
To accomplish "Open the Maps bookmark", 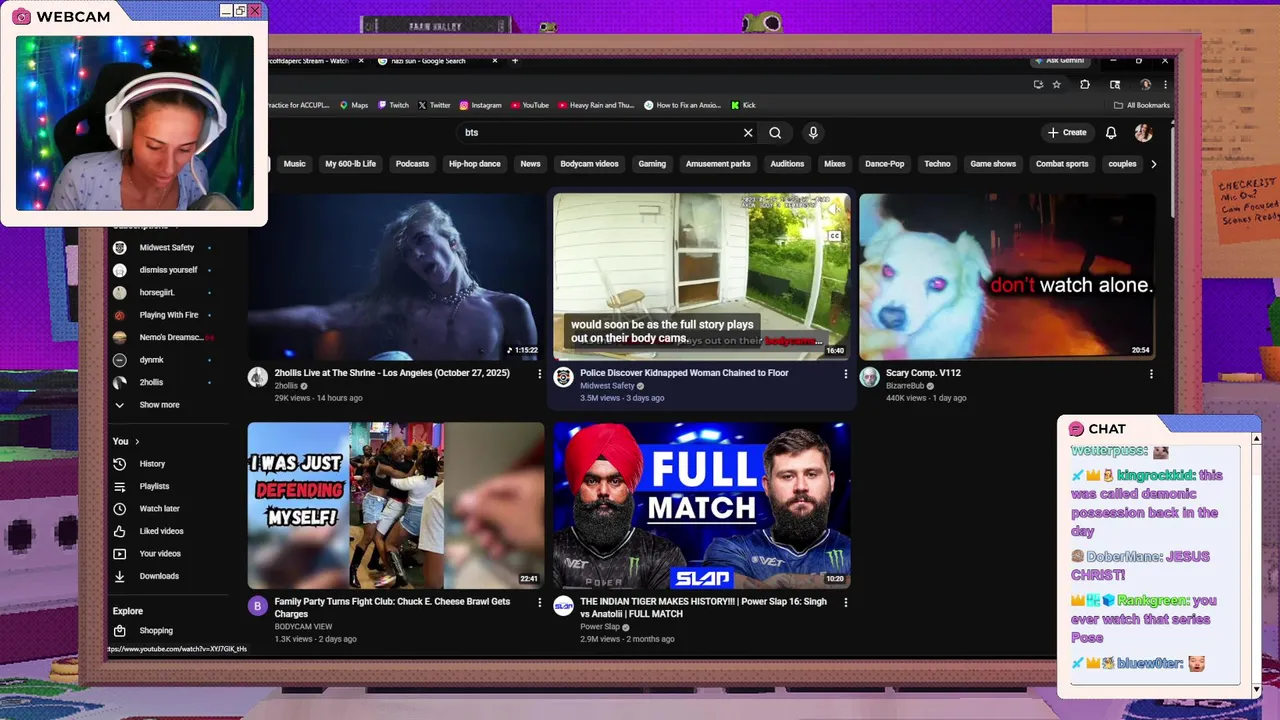I will (354, 105).
